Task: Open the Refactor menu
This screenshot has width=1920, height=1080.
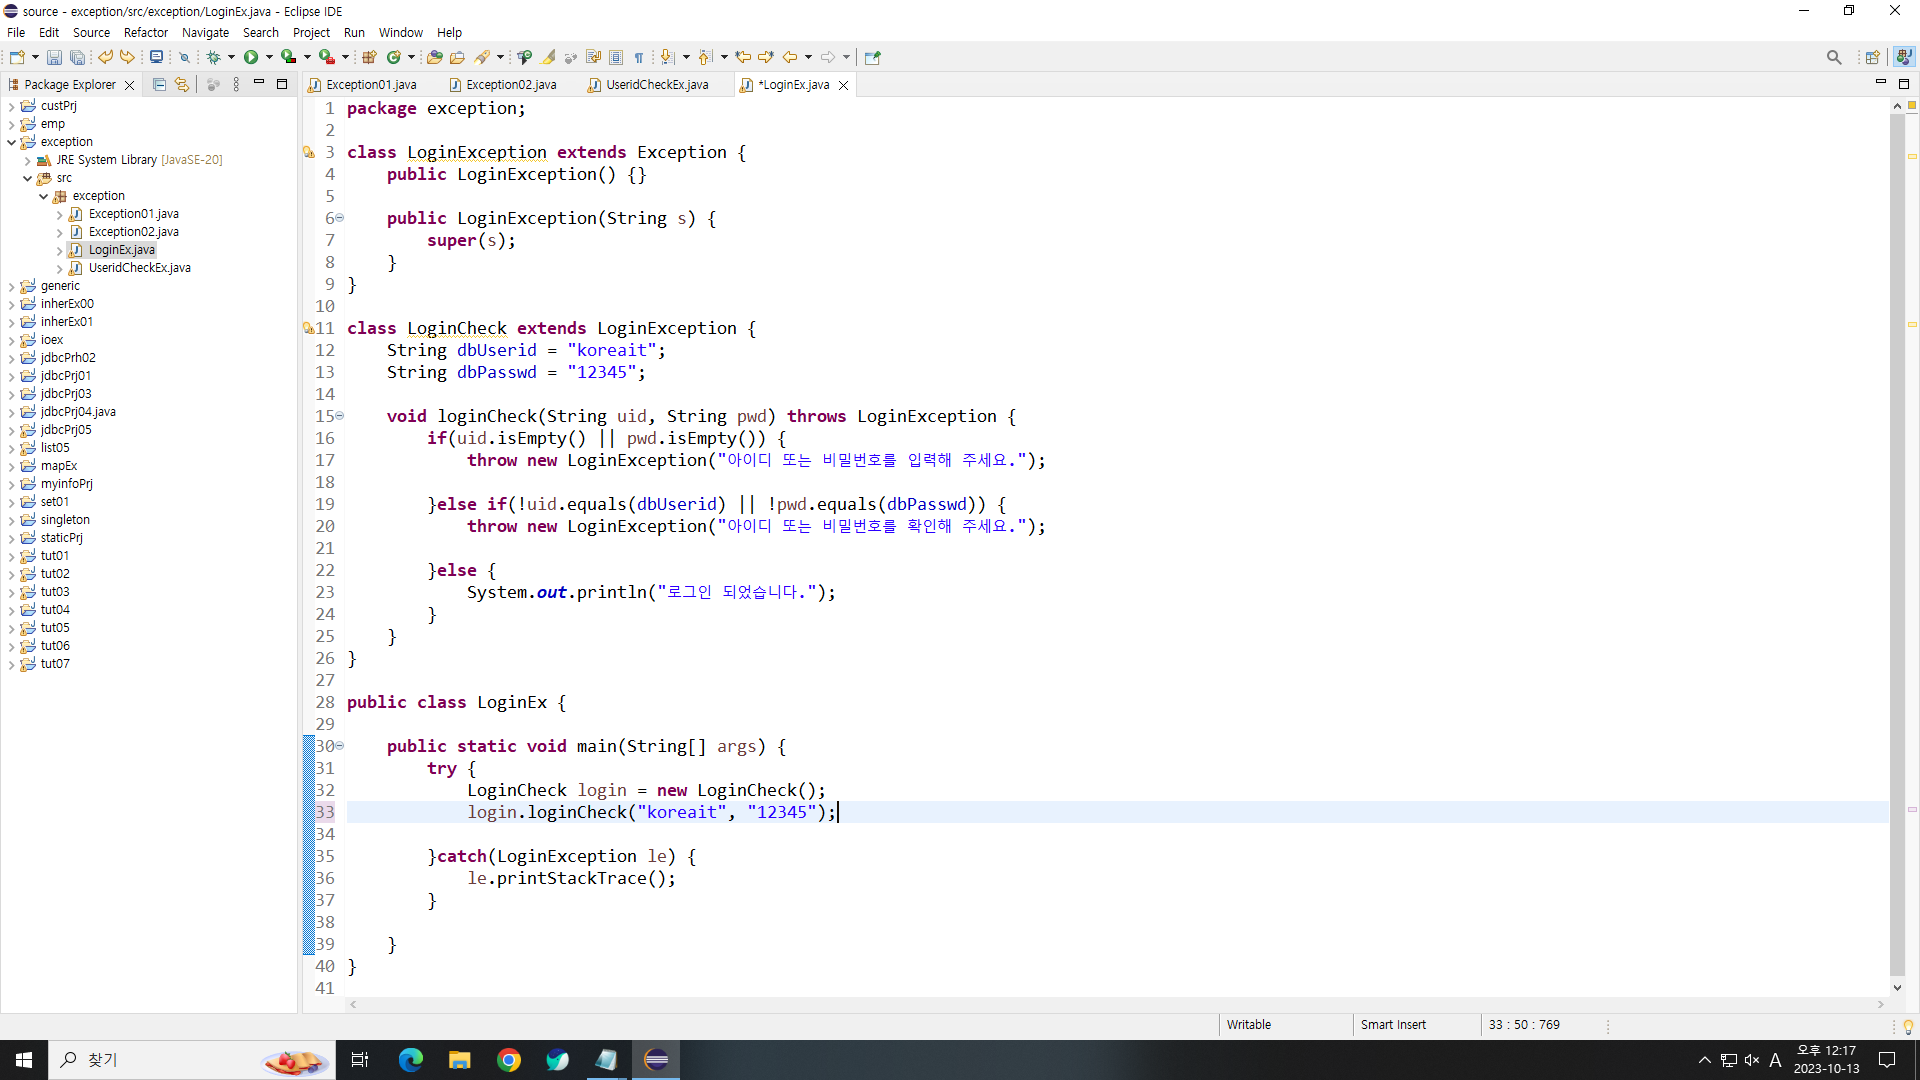Action: pos(145,33)
